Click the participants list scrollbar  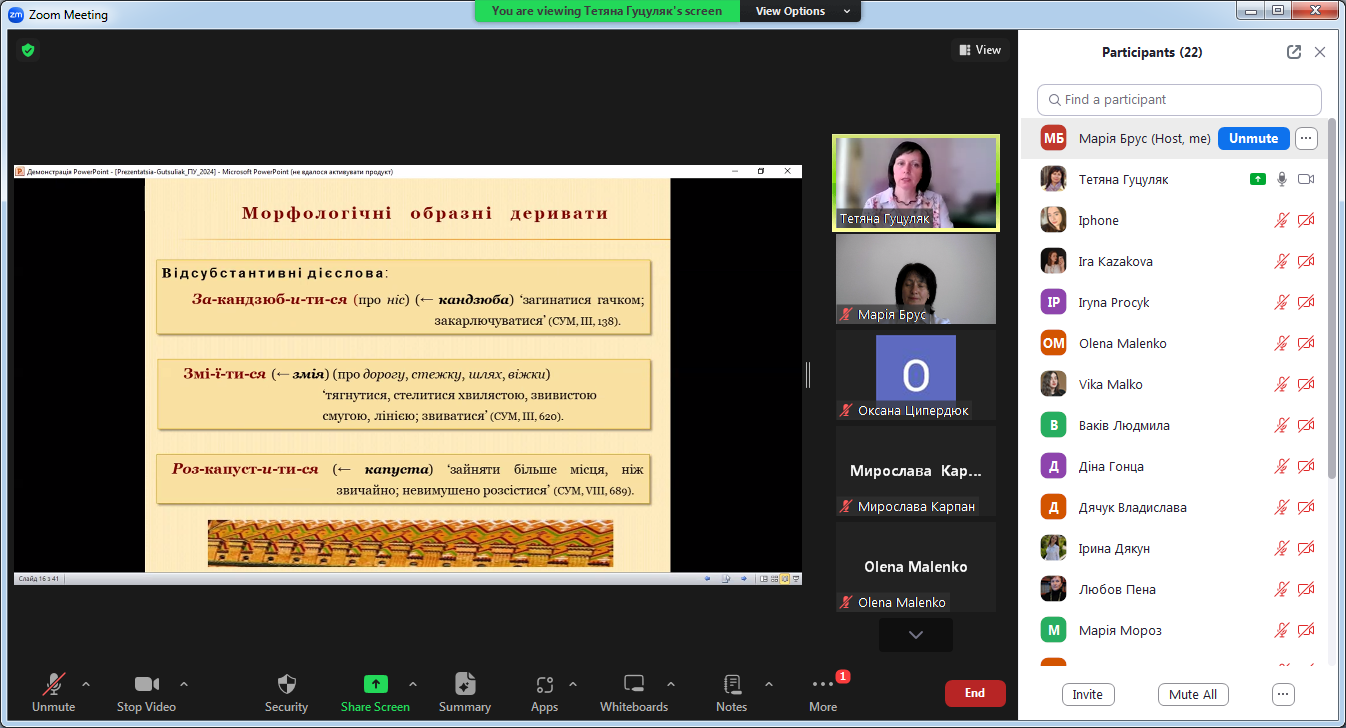tap(1331, 300)
